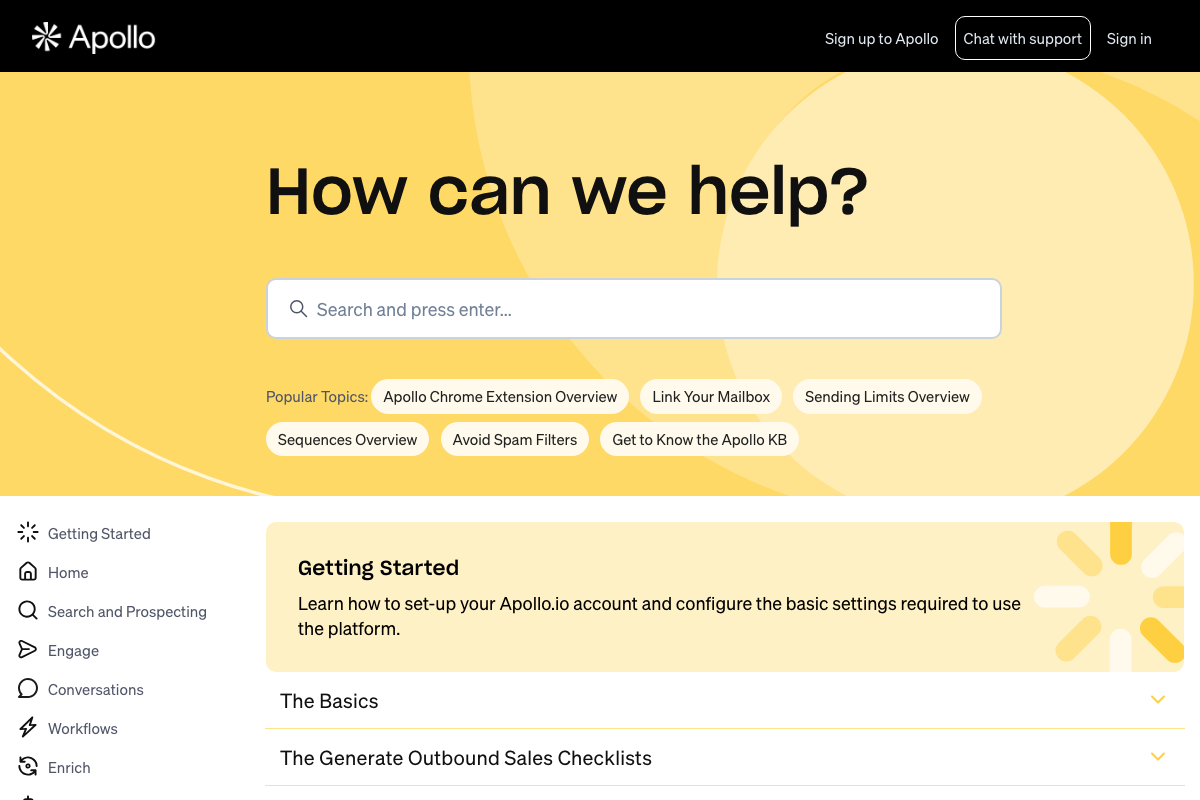The image size is (1200, 800).
Task: Select Engage in sidebar navigation
Action: click(73, 650)
